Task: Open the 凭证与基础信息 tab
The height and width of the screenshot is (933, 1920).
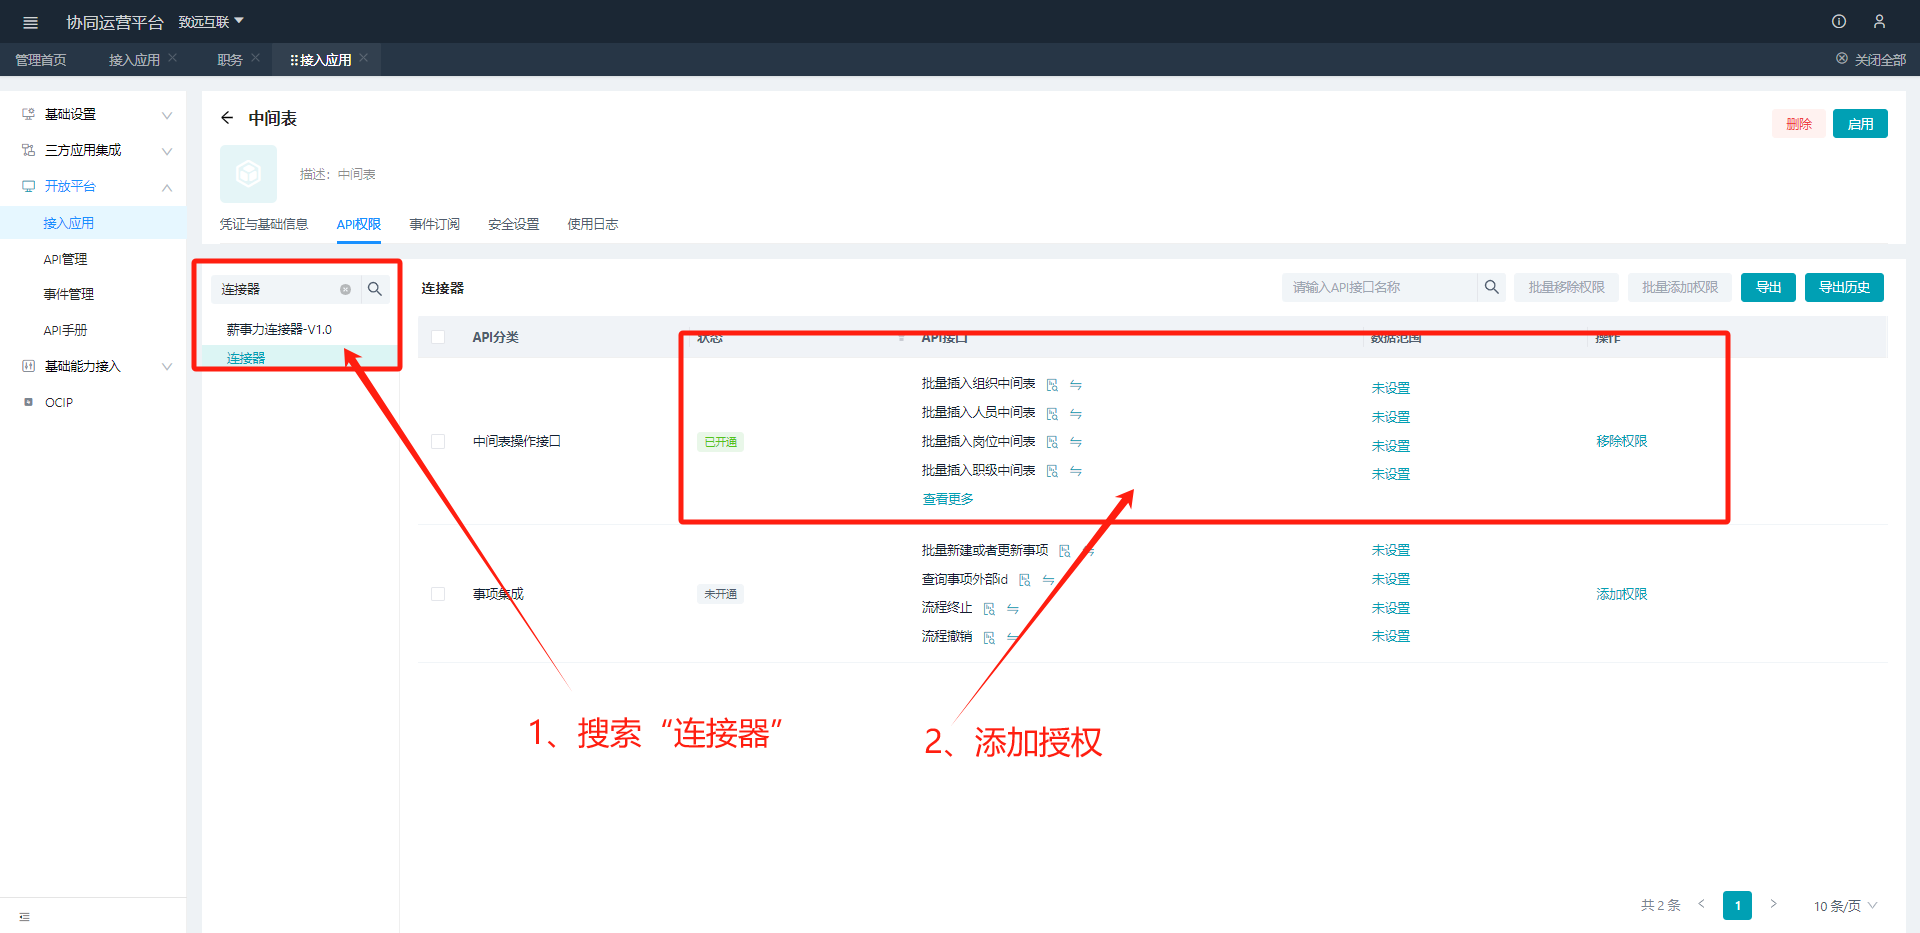Action: (x=264, y=224)
